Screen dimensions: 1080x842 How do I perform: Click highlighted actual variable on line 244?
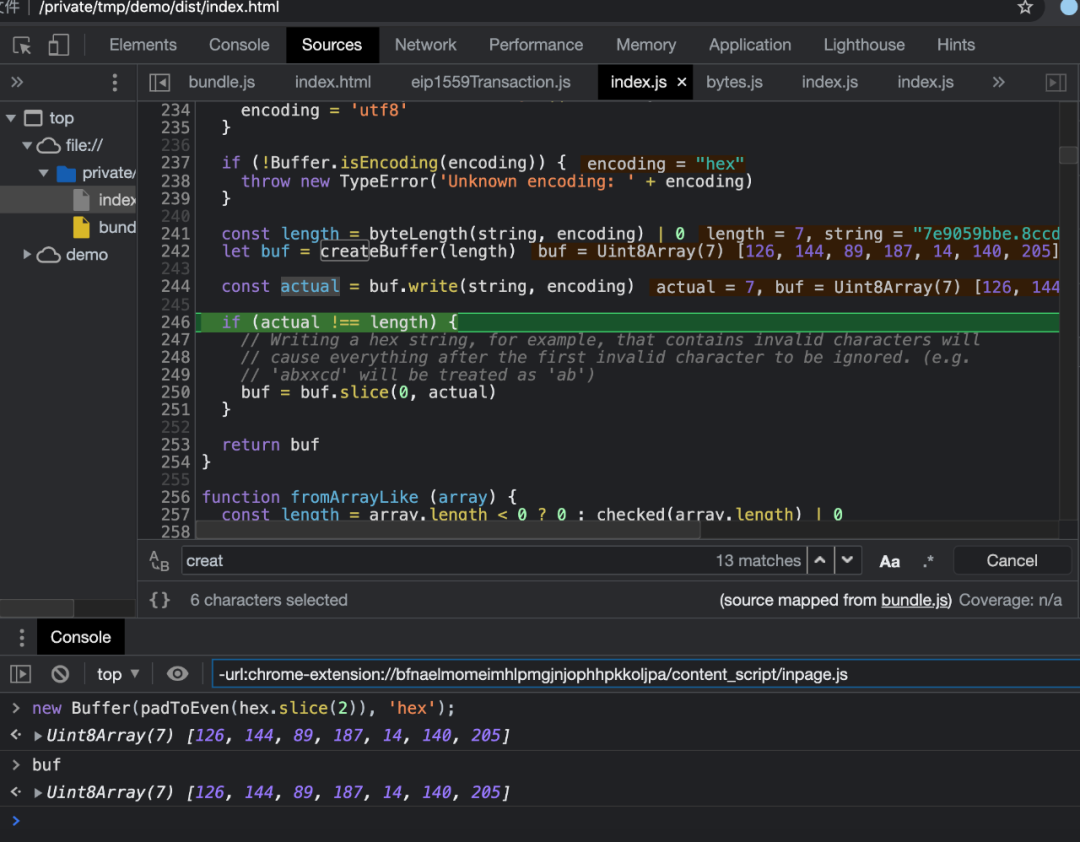(310, 287)
